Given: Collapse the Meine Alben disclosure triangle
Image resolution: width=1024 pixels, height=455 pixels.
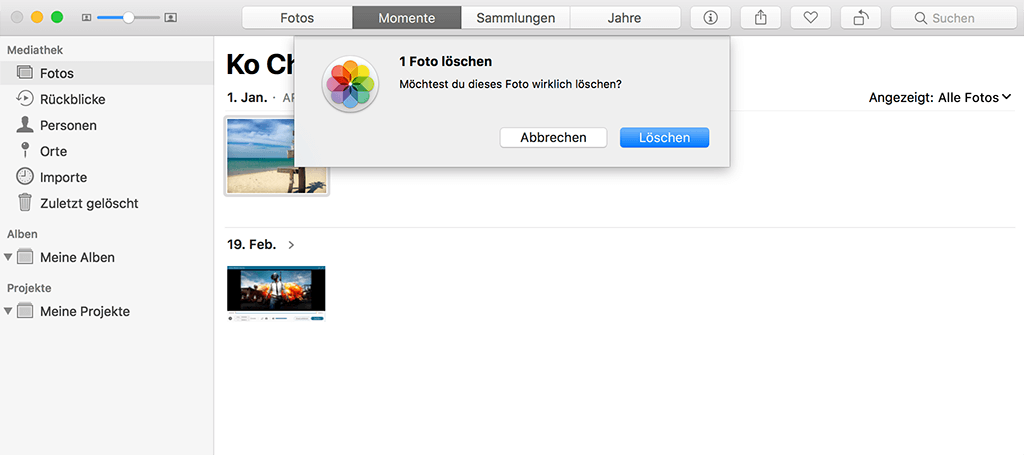Looking at the screenshot, I should pyautogui.click(x=8, y=257).
